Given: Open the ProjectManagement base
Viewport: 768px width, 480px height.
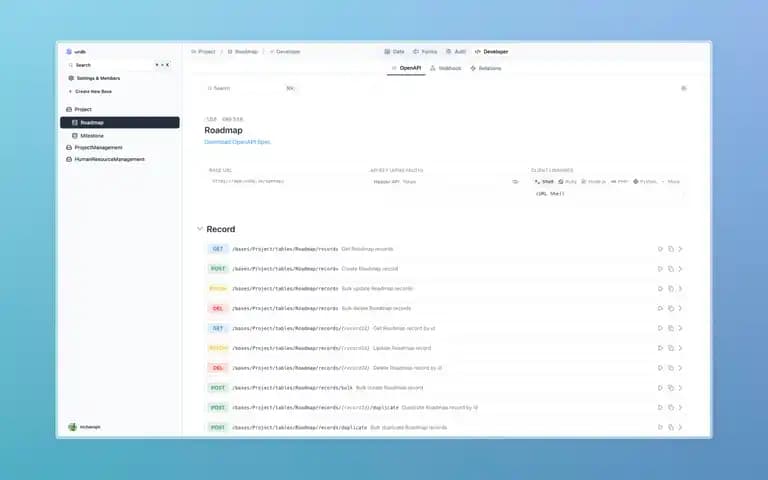Looking at the screenshot, I should point(94,147).
